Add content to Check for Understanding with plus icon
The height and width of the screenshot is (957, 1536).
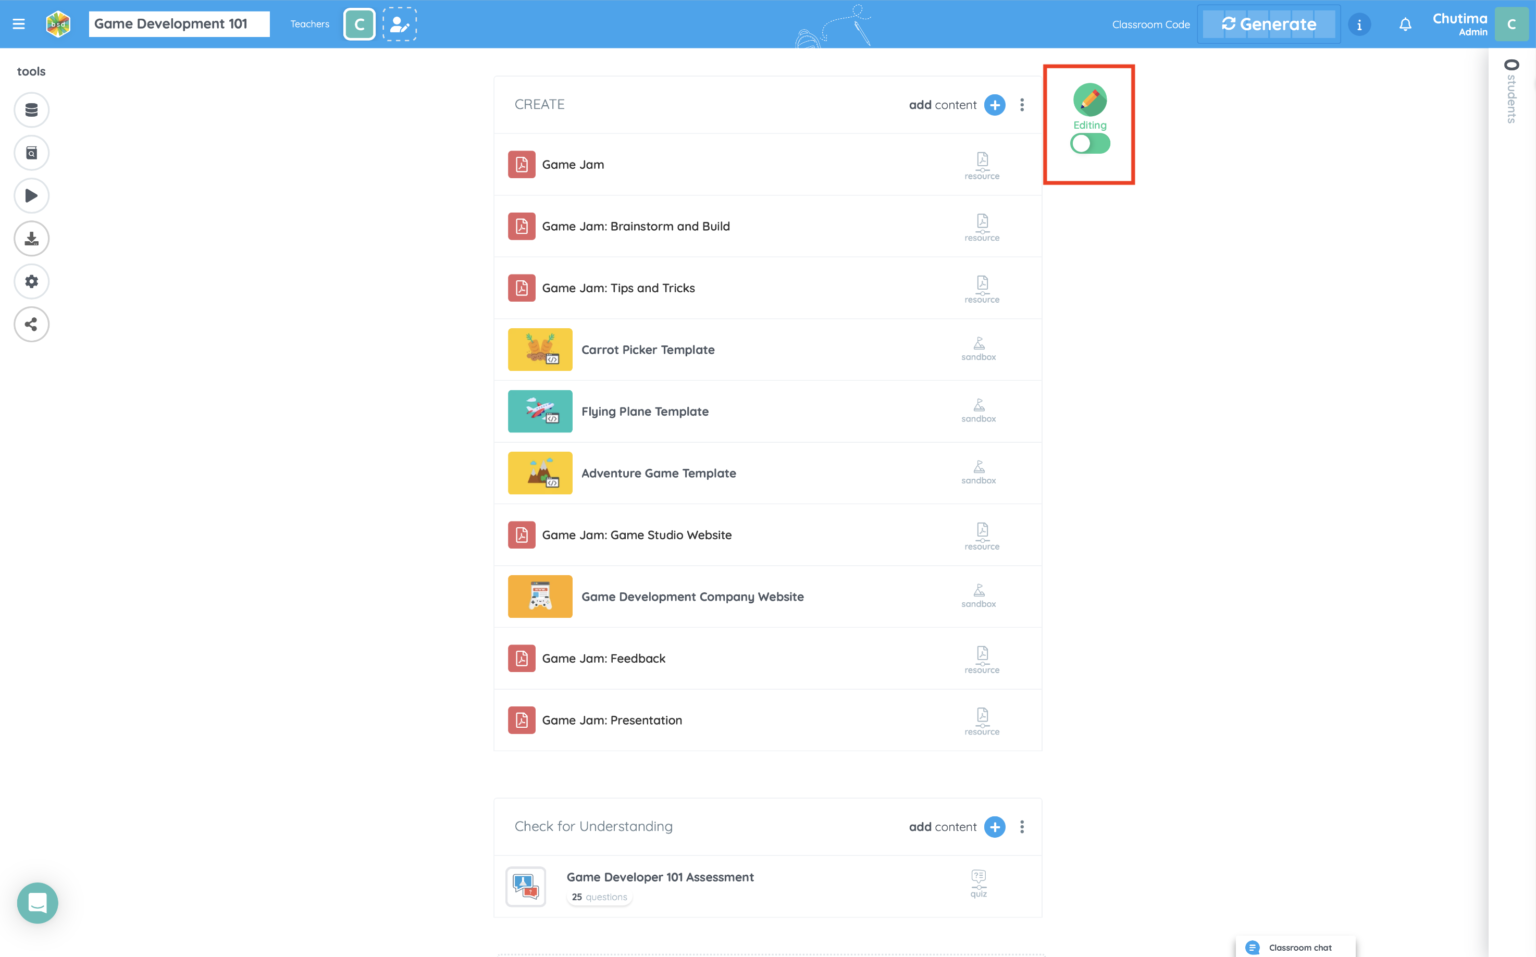click(995, 827)
